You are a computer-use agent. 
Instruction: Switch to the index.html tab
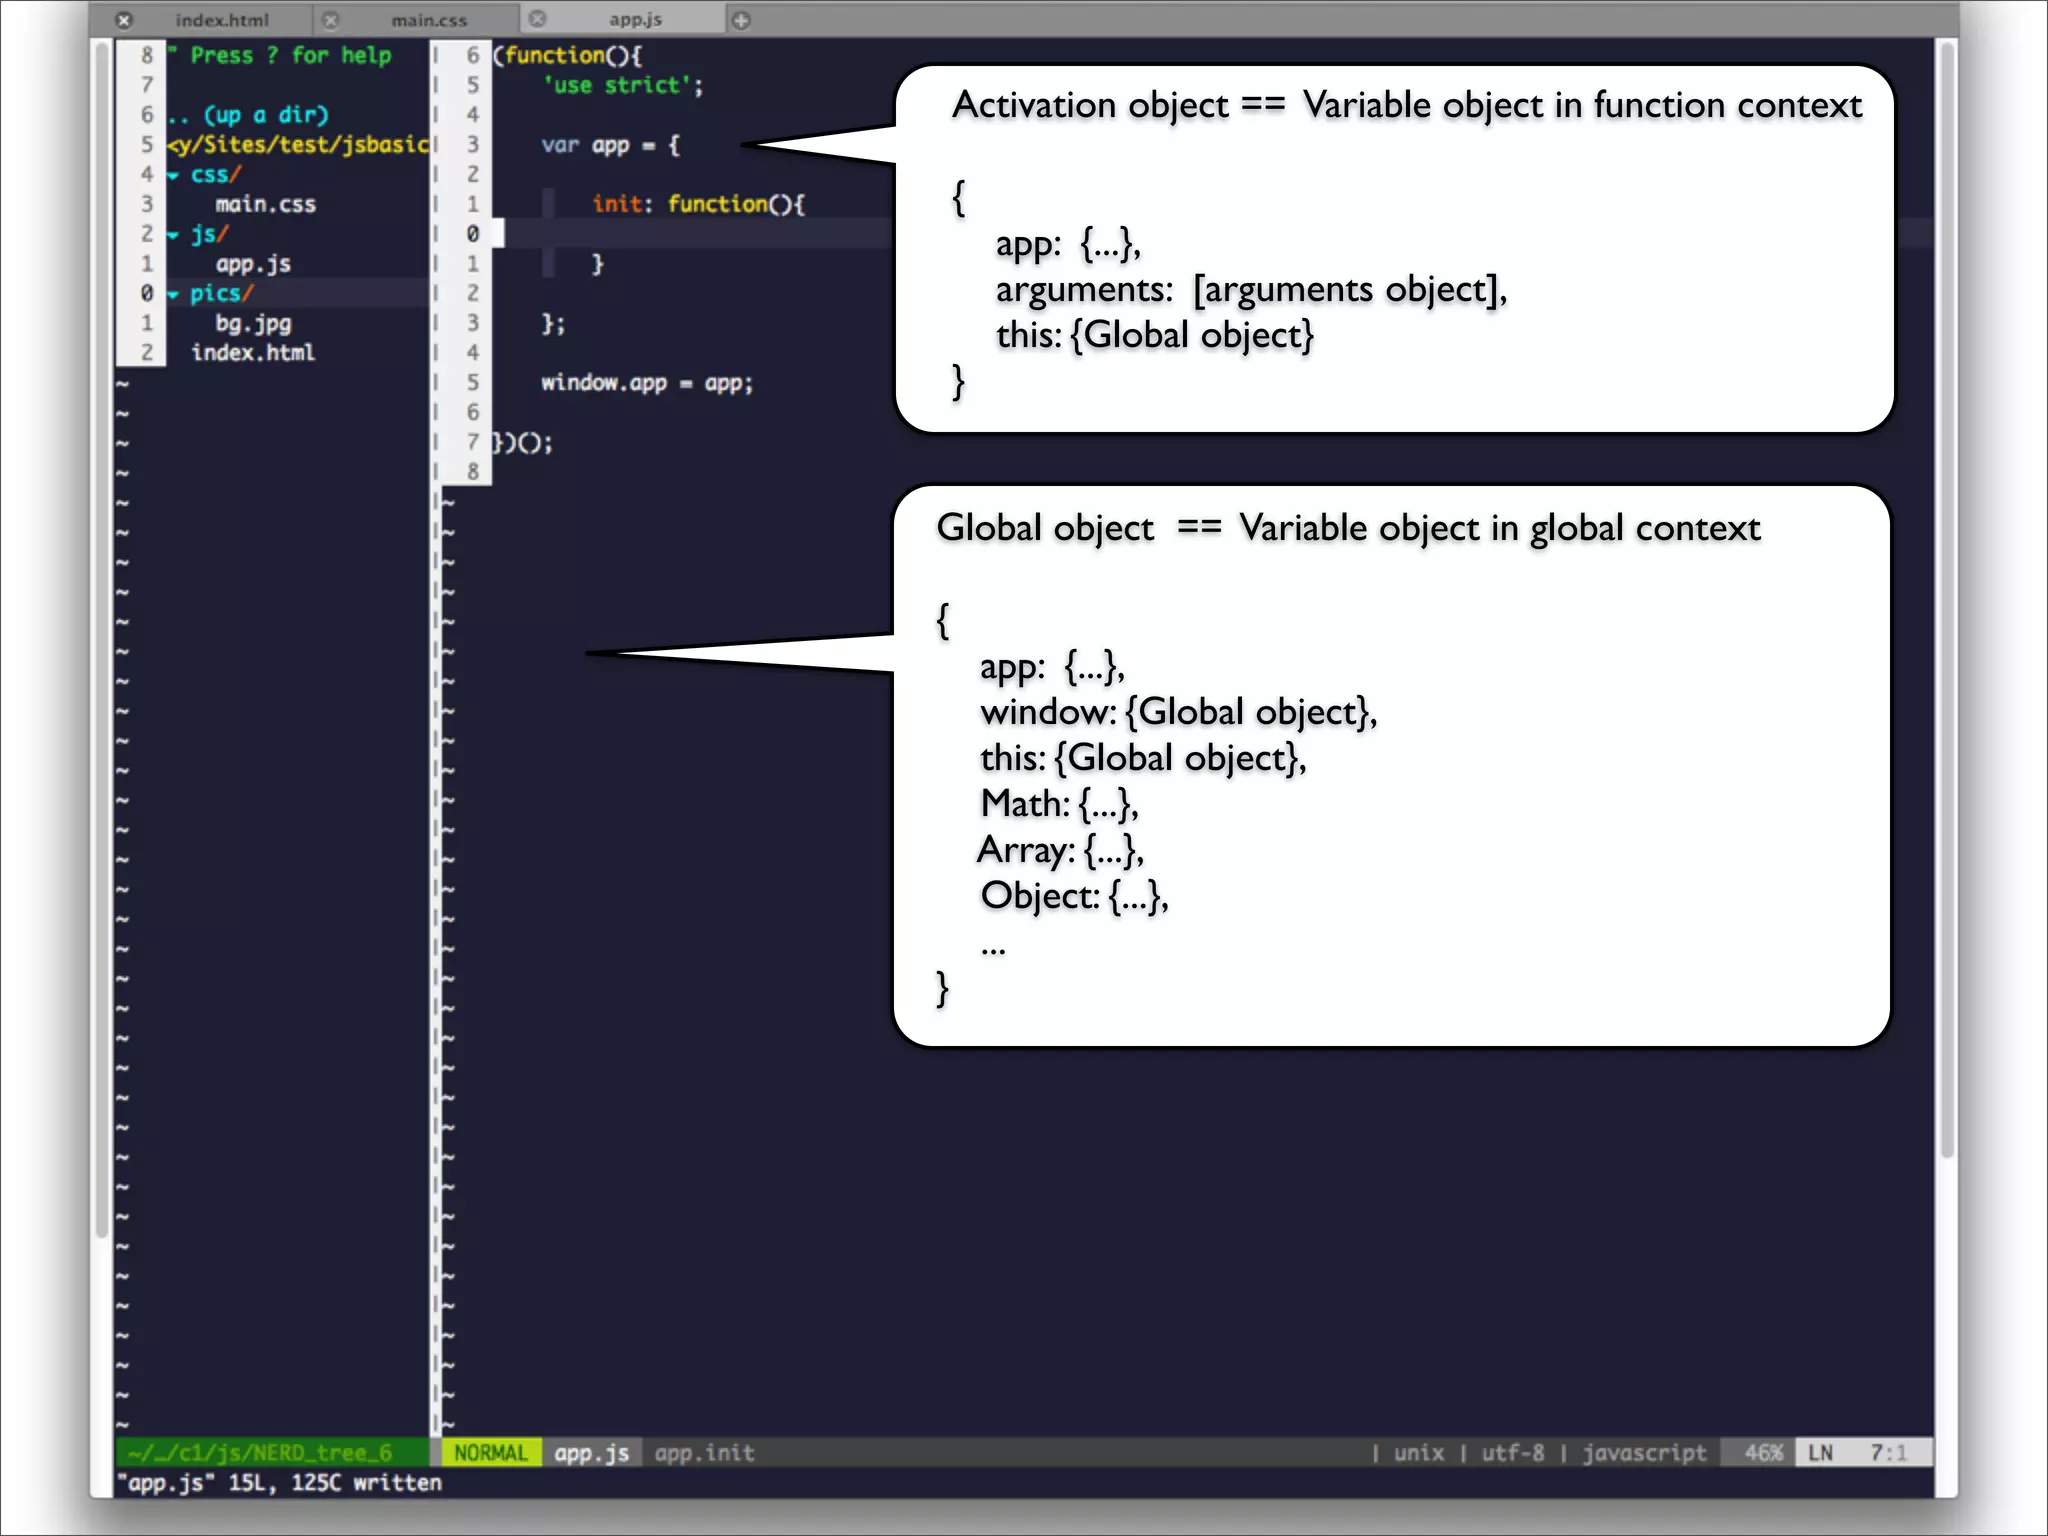222,20
